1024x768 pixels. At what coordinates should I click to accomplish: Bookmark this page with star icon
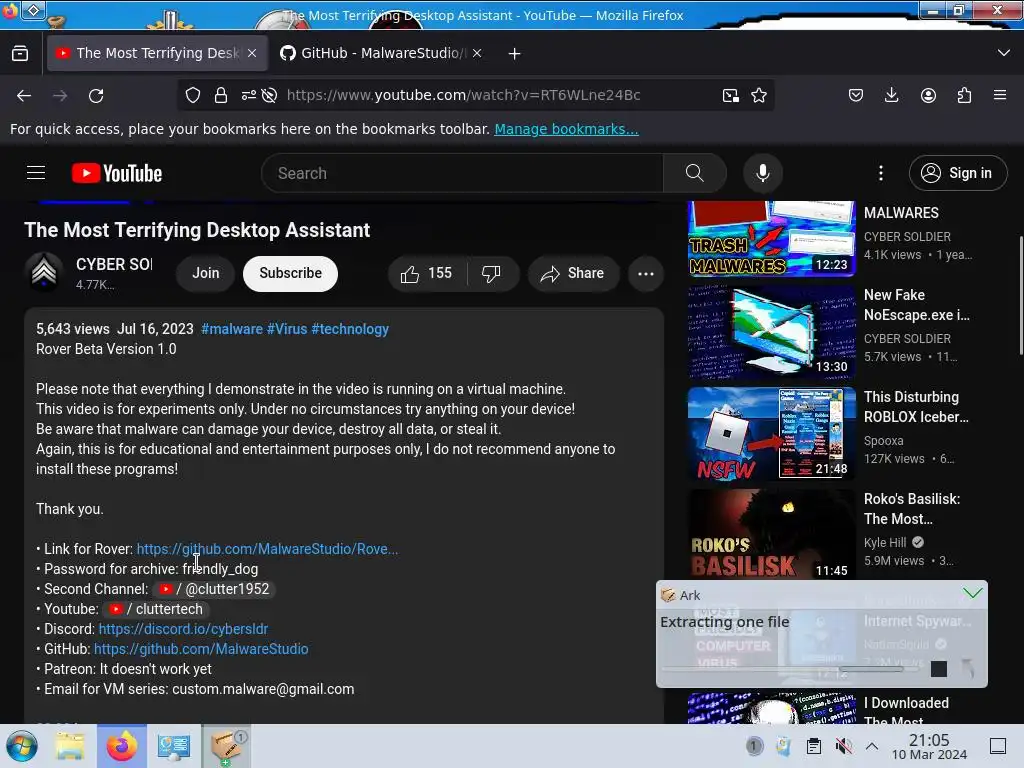coord(759,96)
